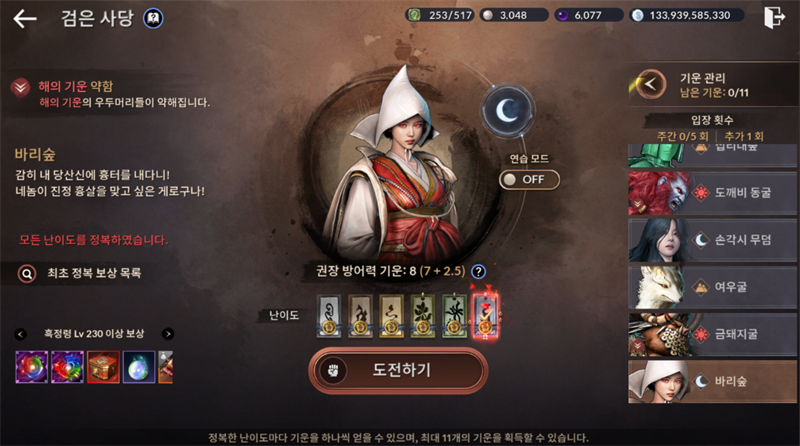
Task: Click the exit door icon
Action: pos(773,17)
